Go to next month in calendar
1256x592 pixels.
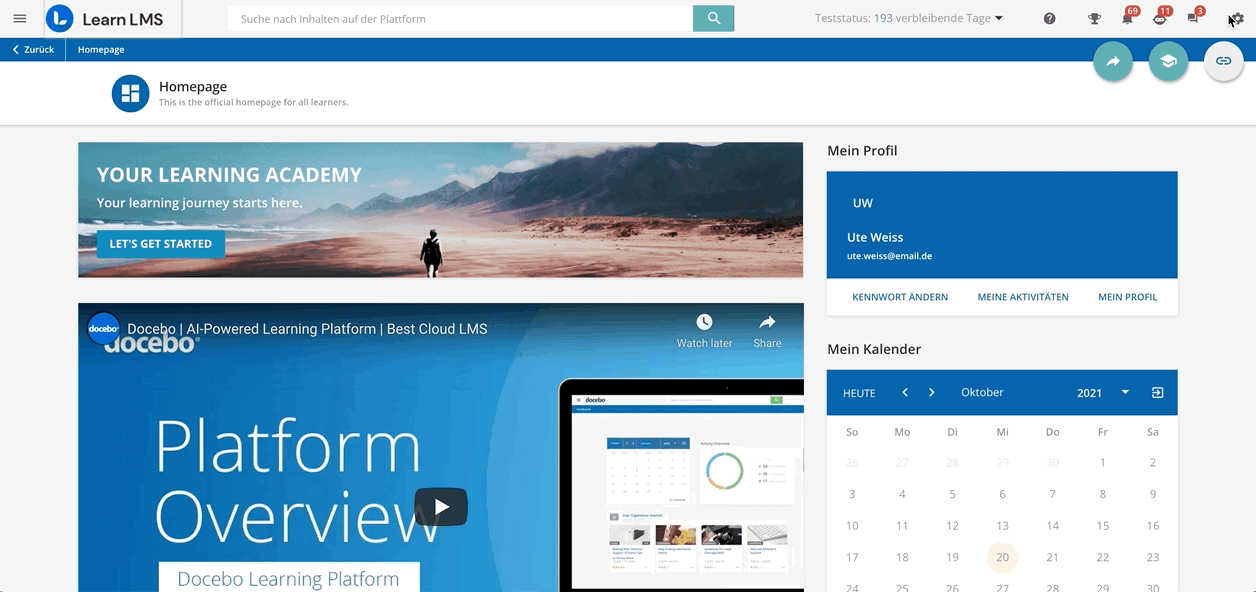[x=931, y=393]
